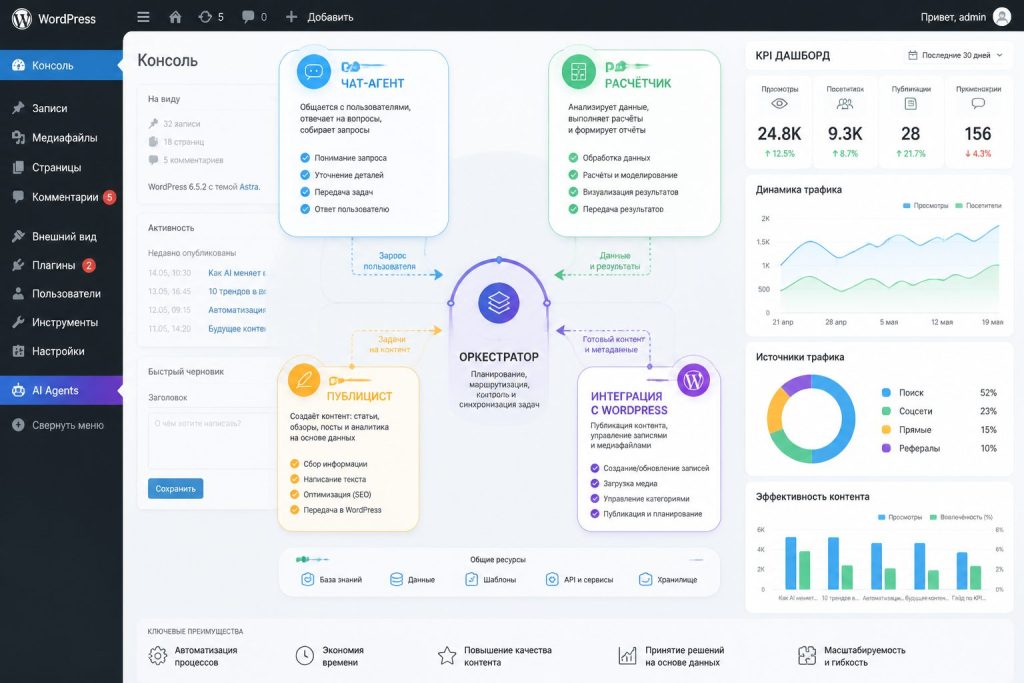This screenshot has width=1024, height=683.
Task: Click "Добавить" in the top bar
Action: click(320, 17)
